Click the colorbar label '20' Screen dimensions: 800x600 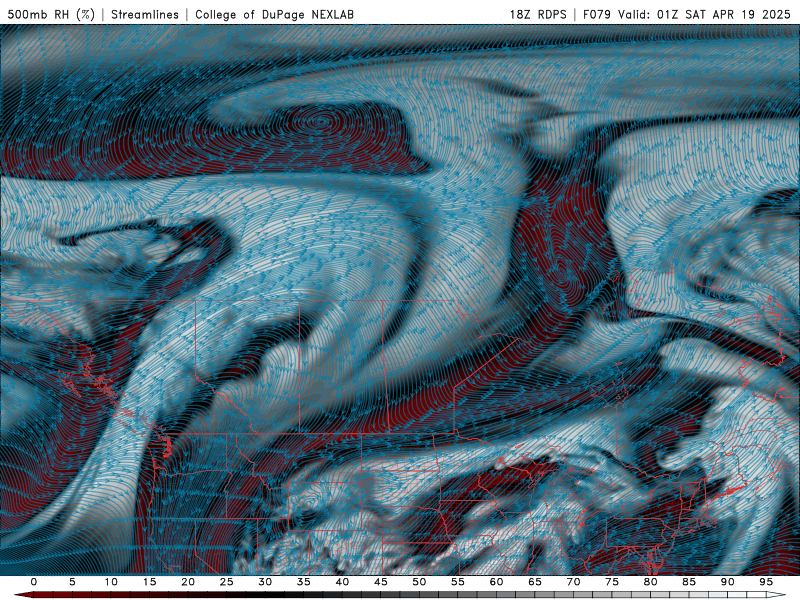click(x=188, y=582)
